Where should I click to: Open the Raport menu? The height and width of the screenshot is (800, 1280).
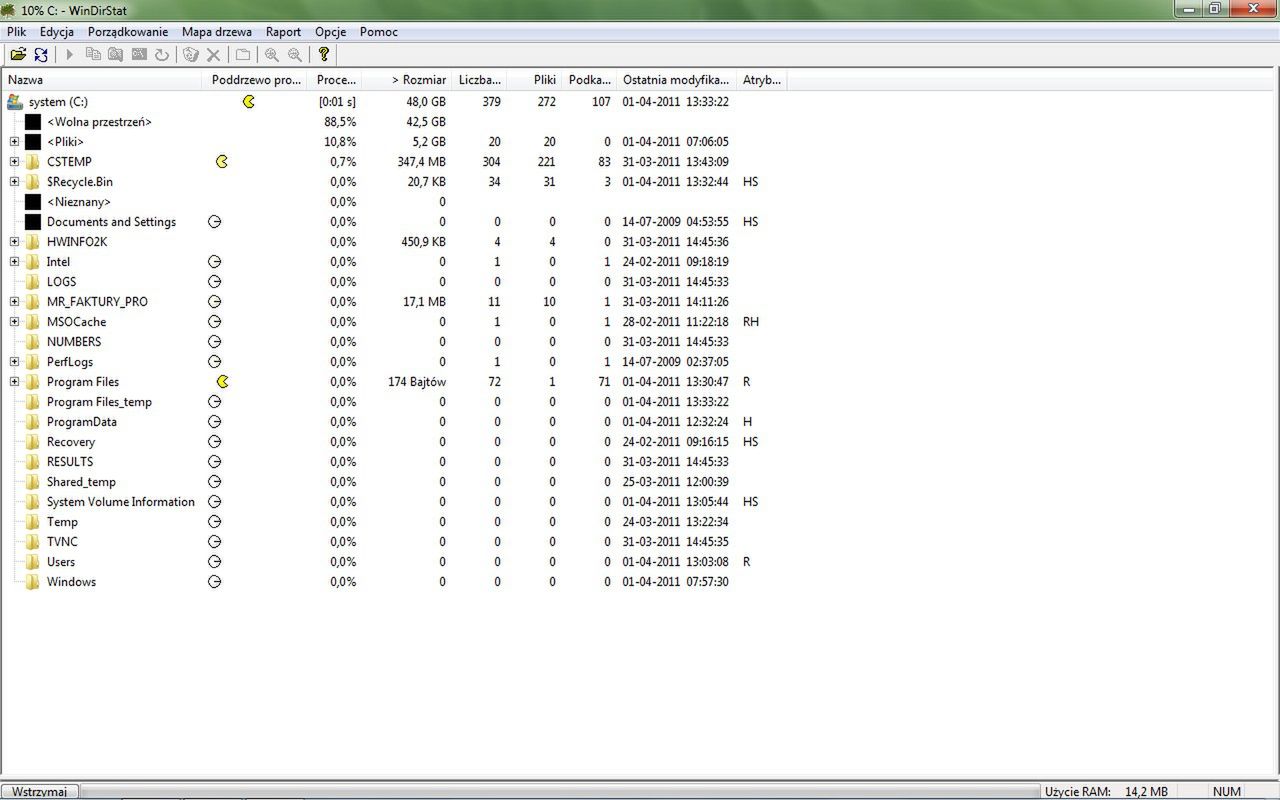(x=283, y=32)
